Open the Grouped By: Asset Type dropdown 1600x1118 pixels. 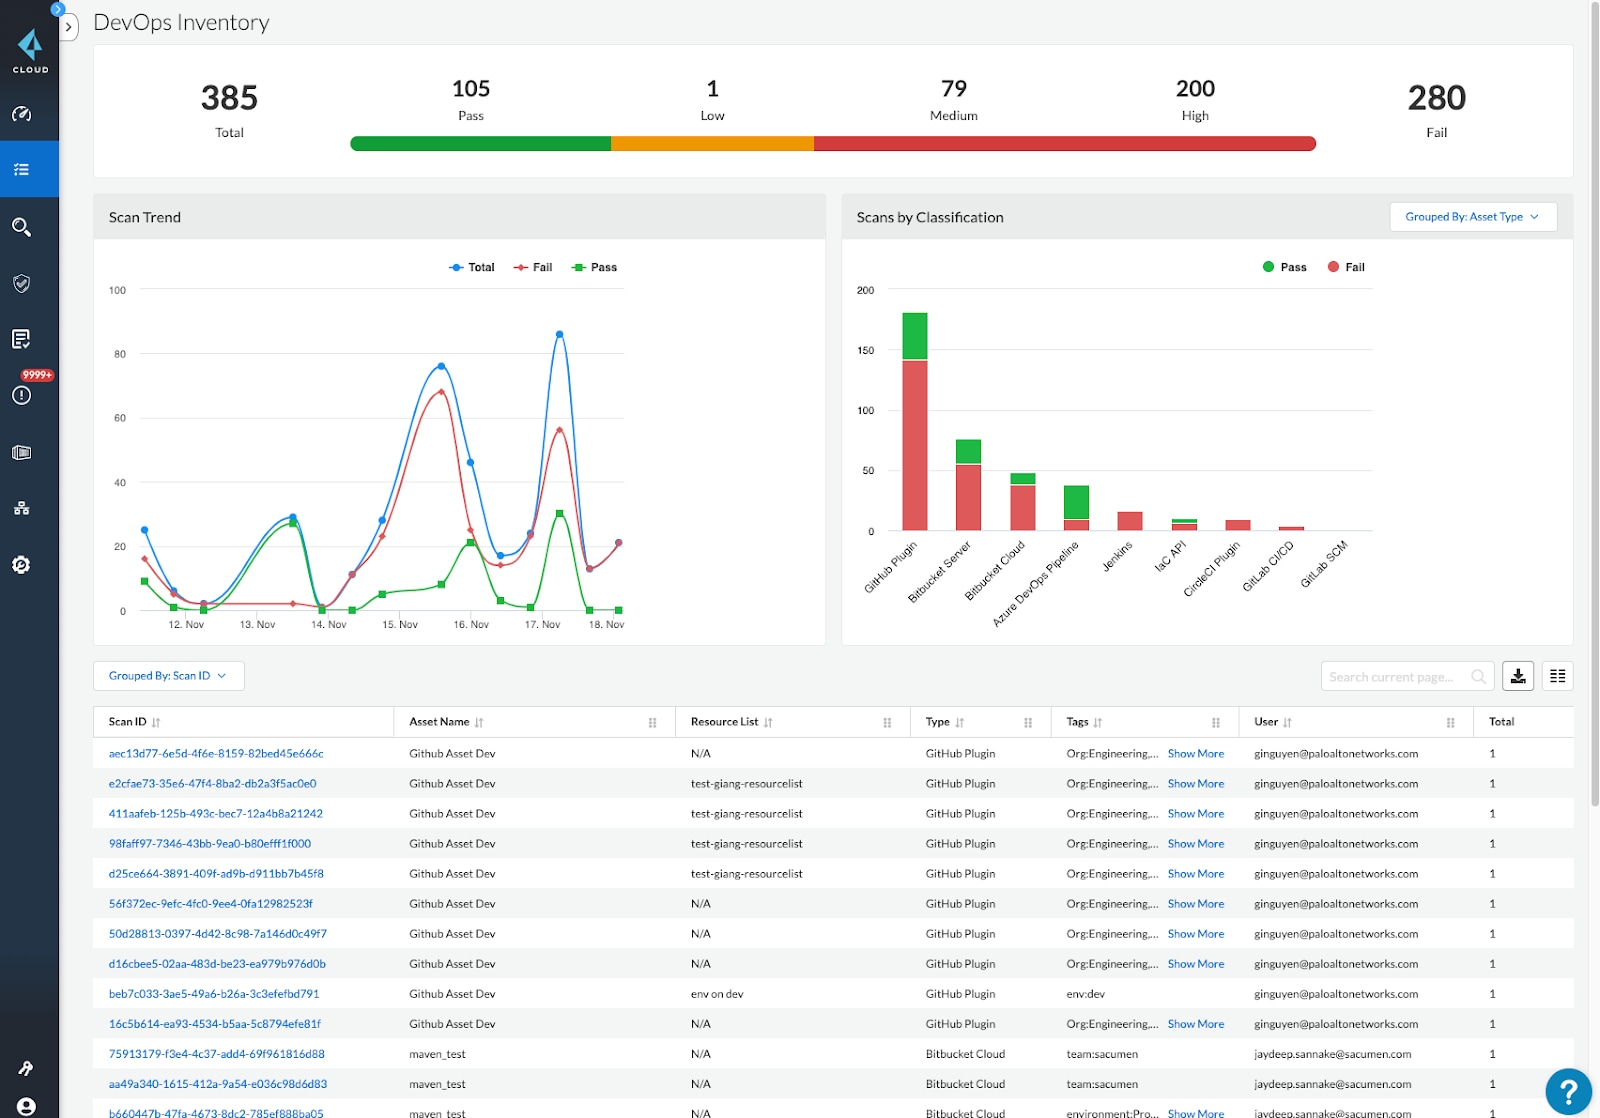tap(1473, 217)
